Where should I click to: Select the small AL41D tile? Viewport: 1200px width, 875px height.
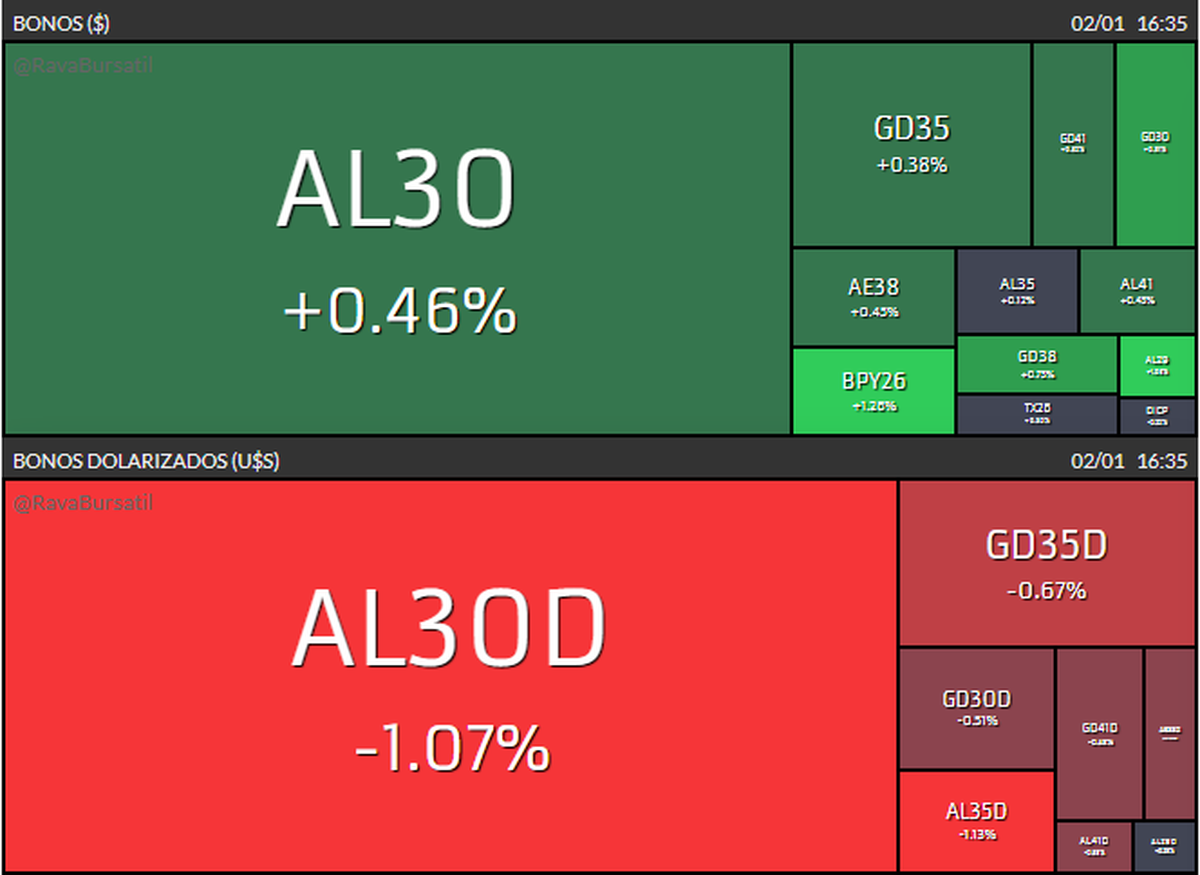1093,846
